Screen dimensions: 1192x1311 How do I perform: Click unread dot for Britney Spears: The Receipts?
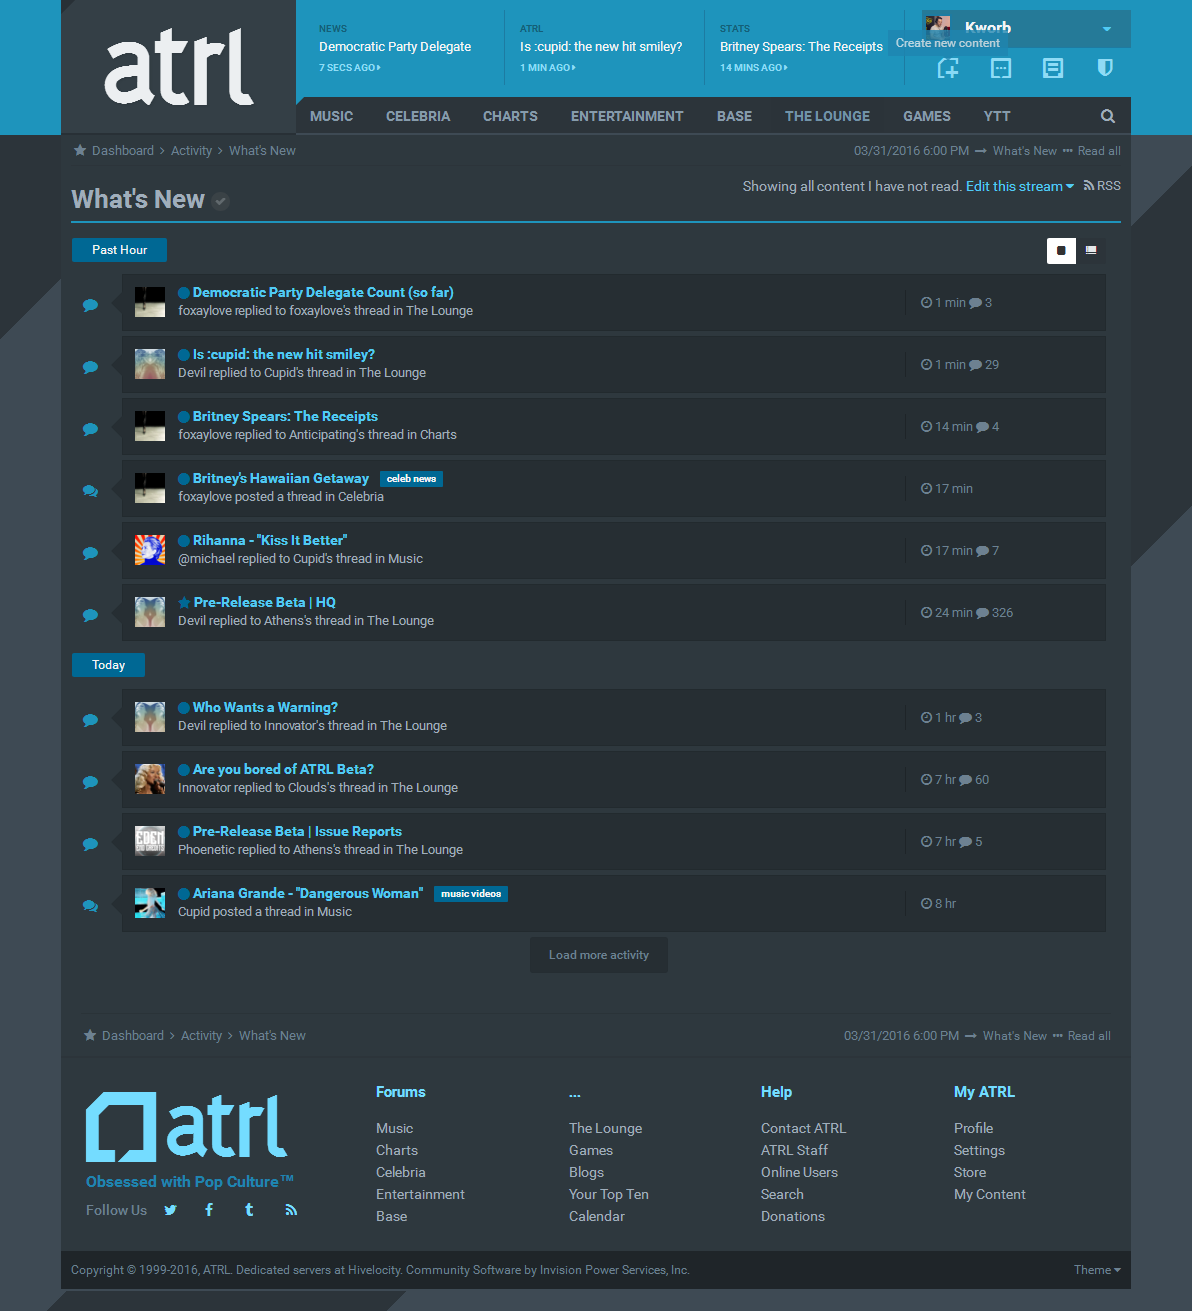click(184, 417)
